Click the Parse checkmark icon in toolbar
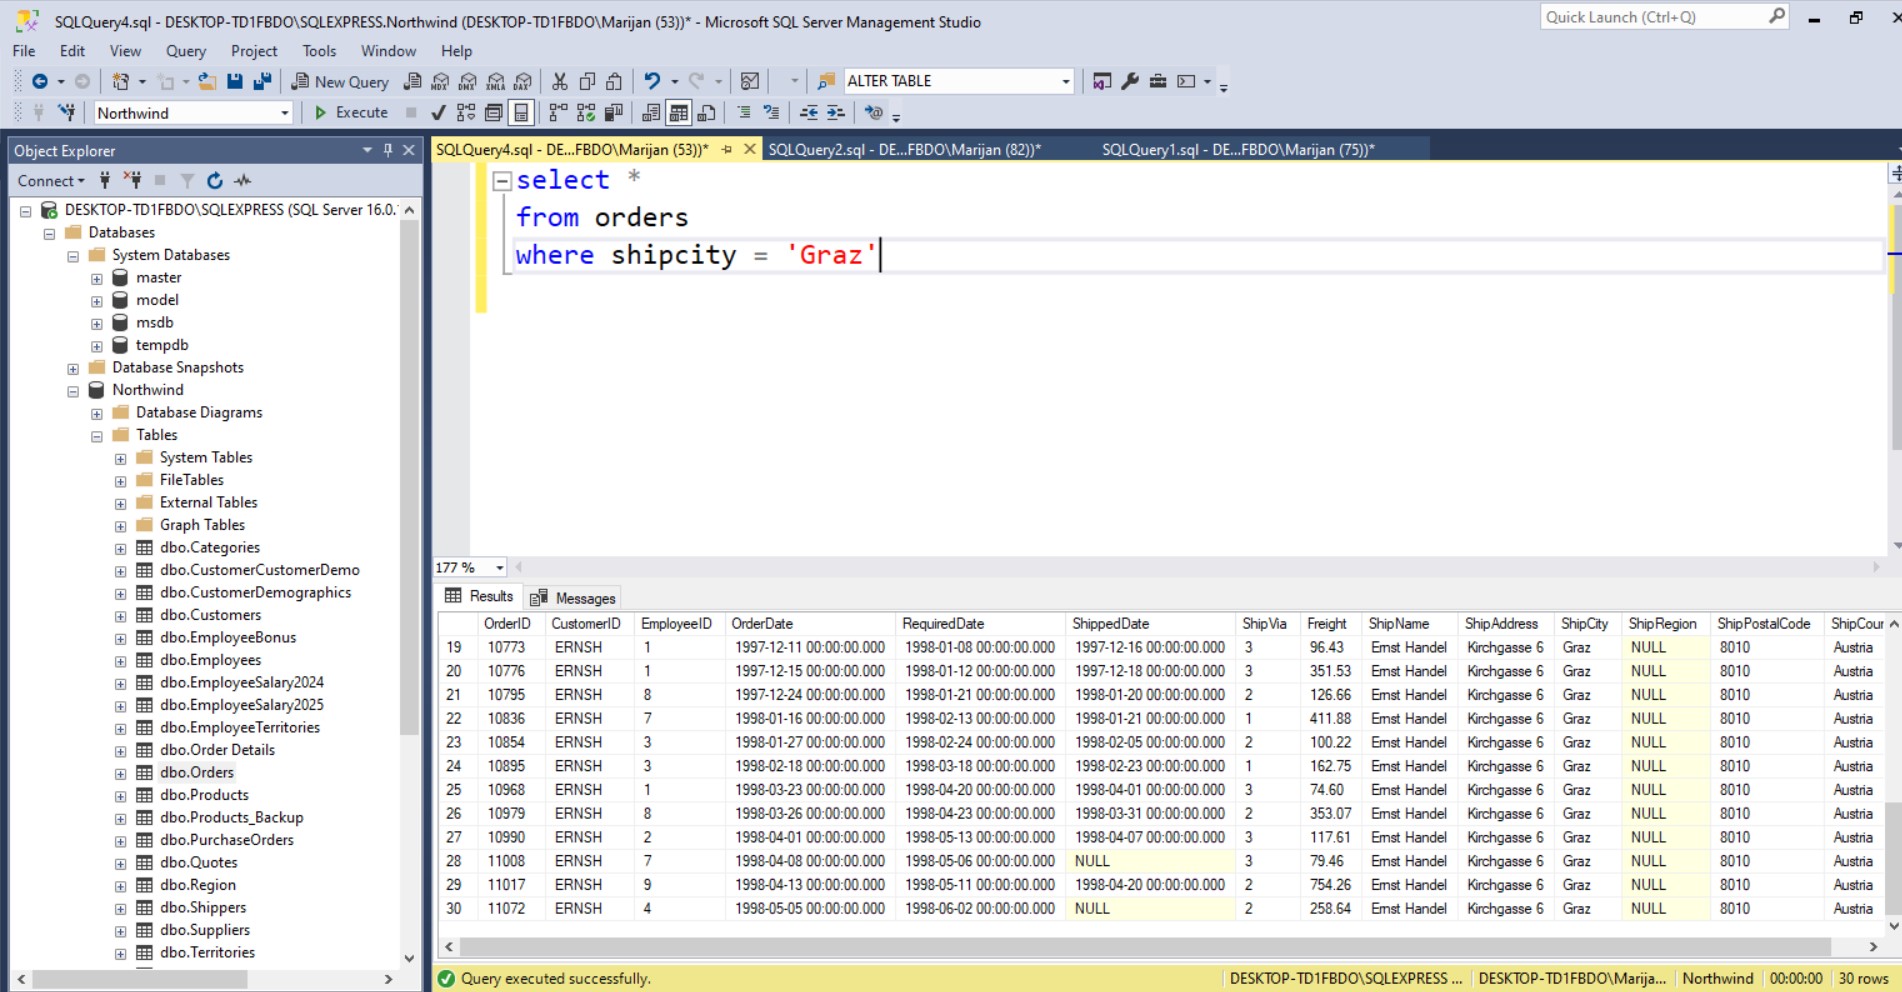1902x992 pixels. pos(438,113)
